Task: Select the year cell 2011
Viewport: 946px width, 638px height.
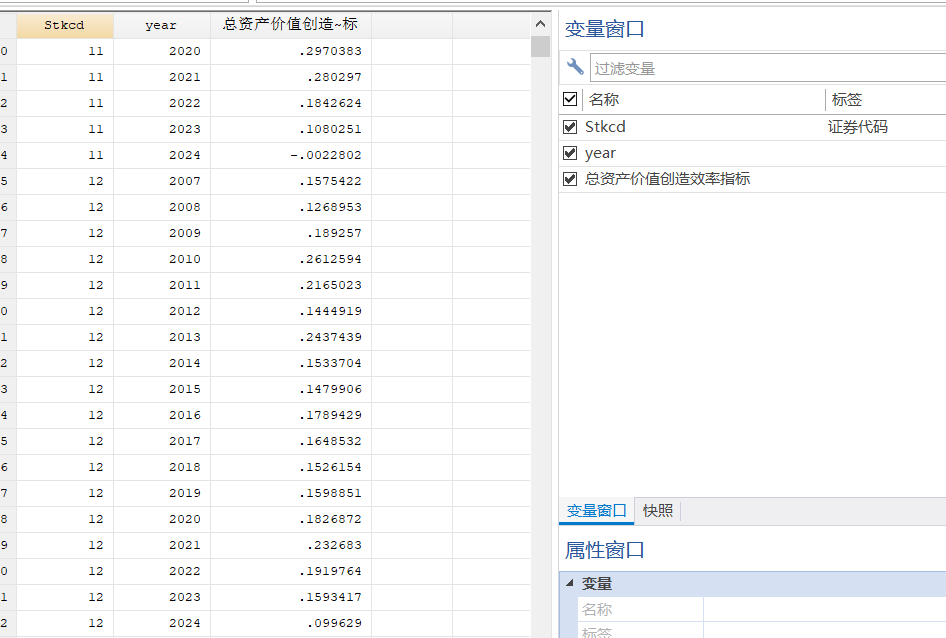Action: tap(162, 285)
